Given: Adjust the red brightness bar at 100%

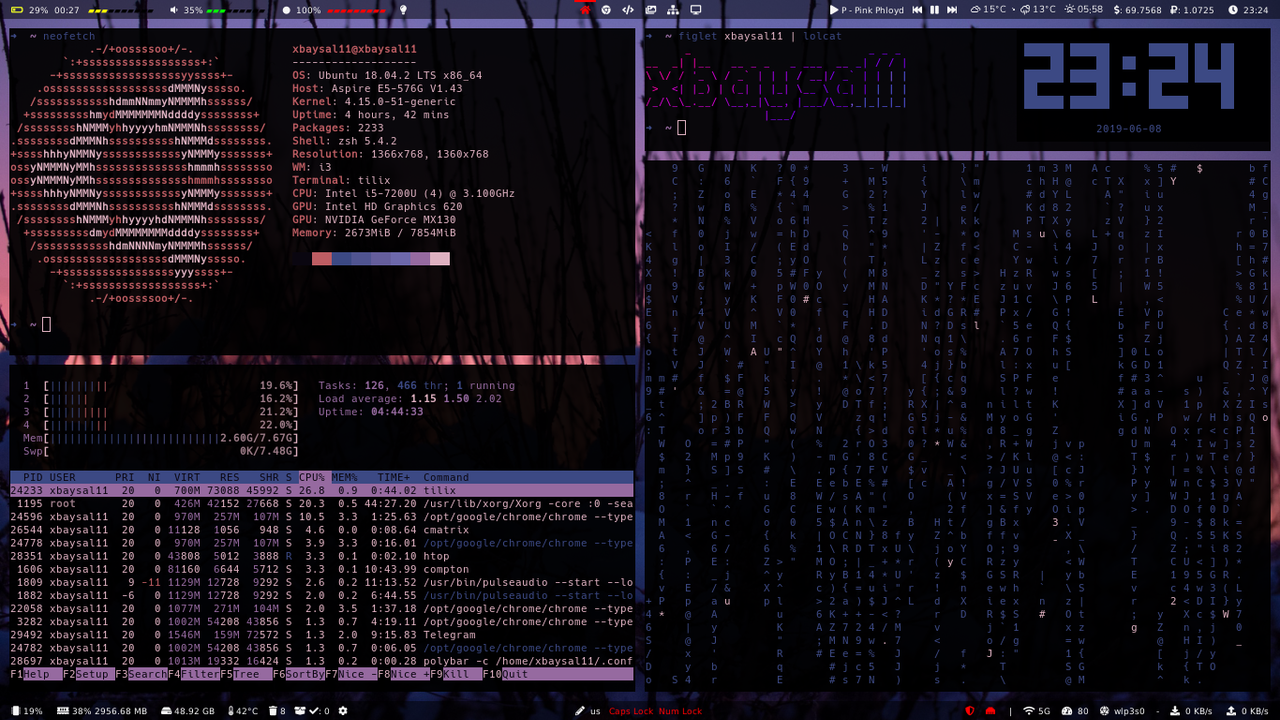Looking at the screenshot, I should 357,9.
